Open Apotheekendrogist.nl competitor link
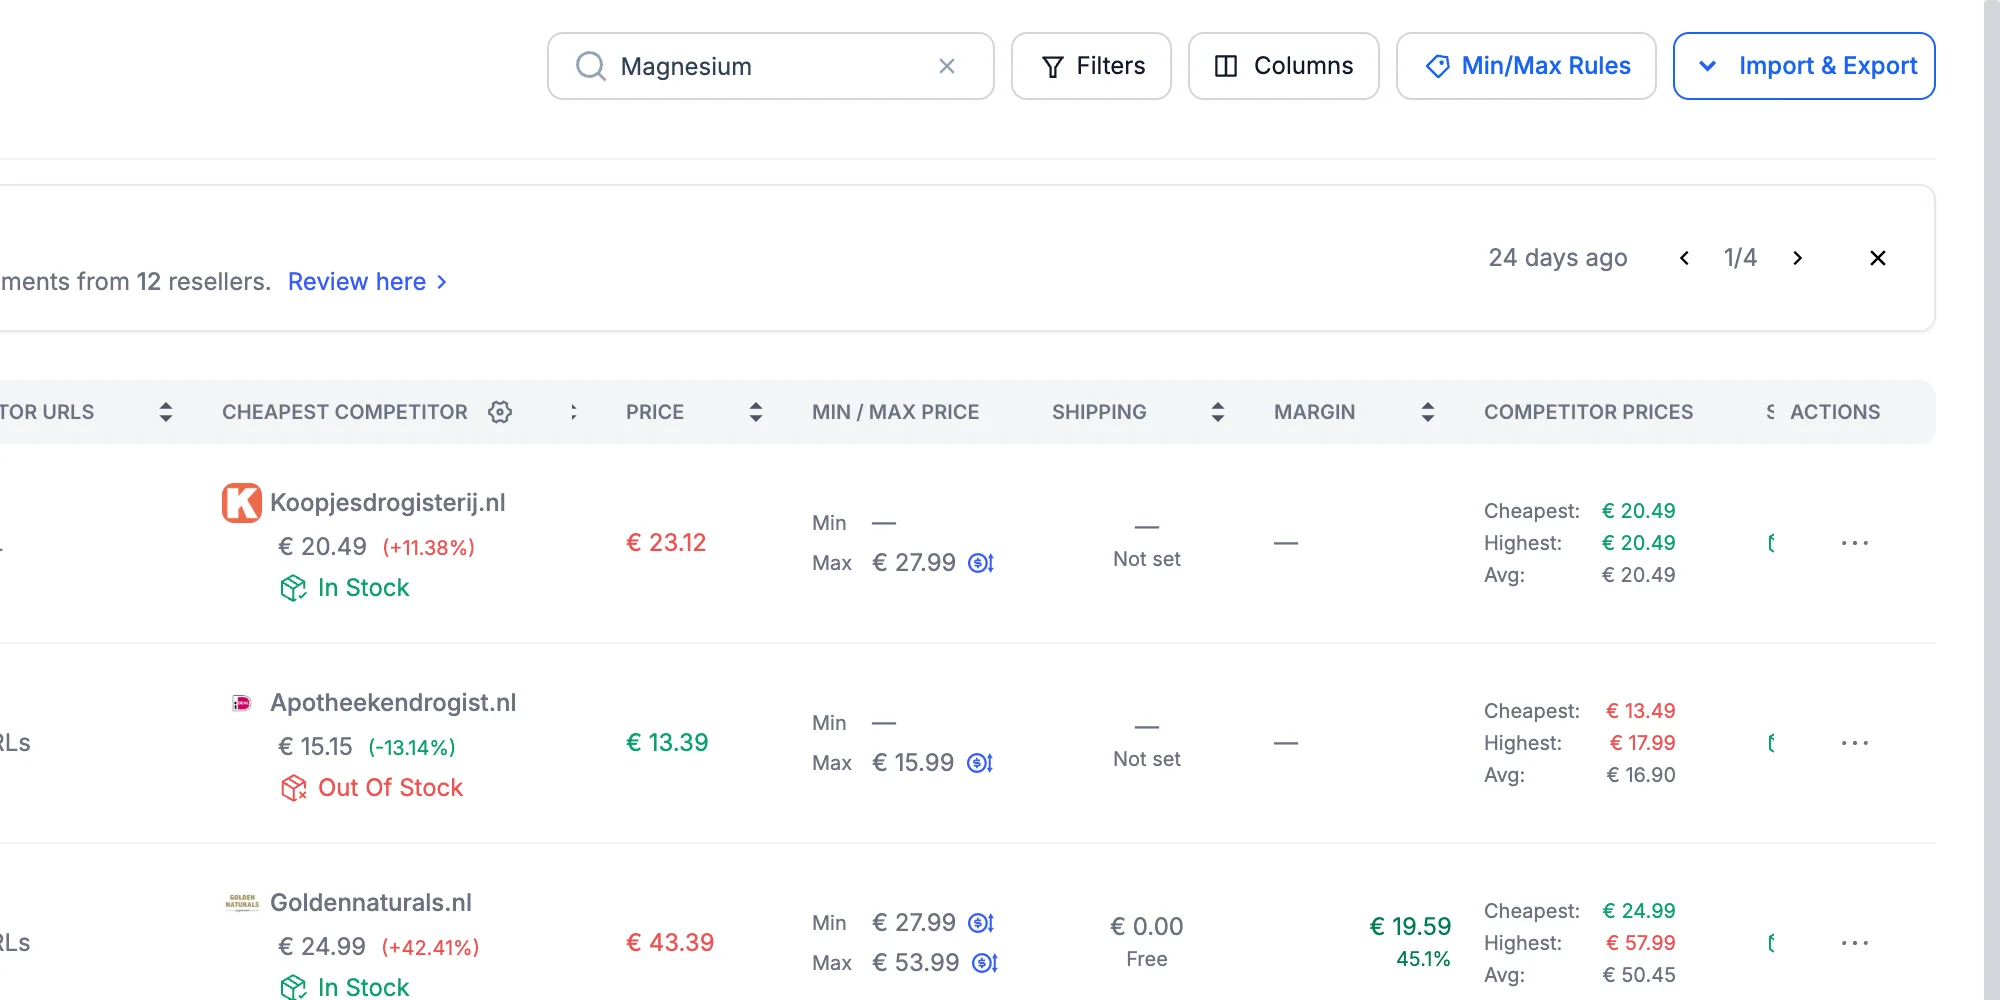 pyautogui.click(x=394, y=703)
